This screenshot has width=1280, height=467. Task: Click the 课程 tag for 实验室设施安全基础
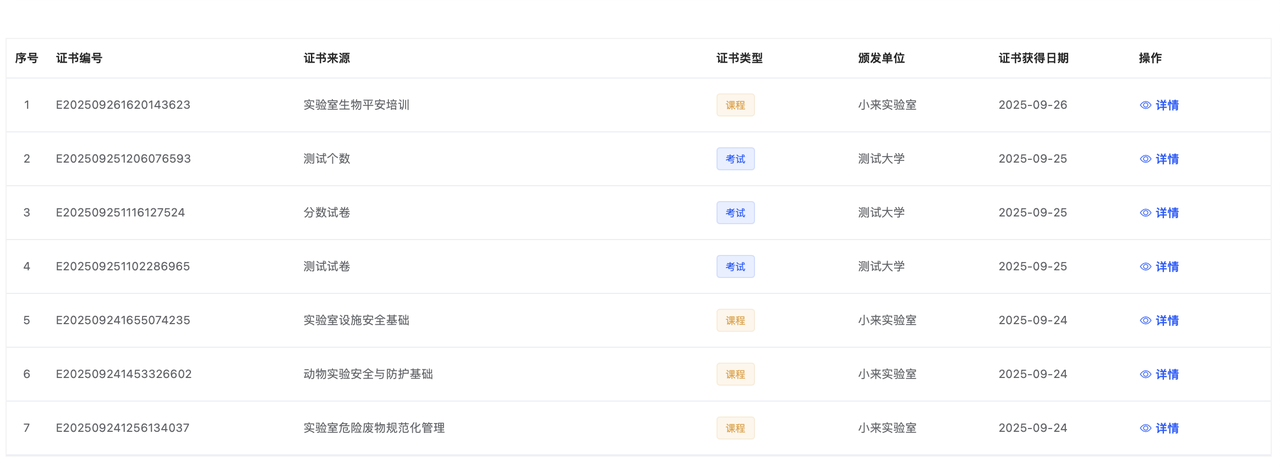(735, 321)
